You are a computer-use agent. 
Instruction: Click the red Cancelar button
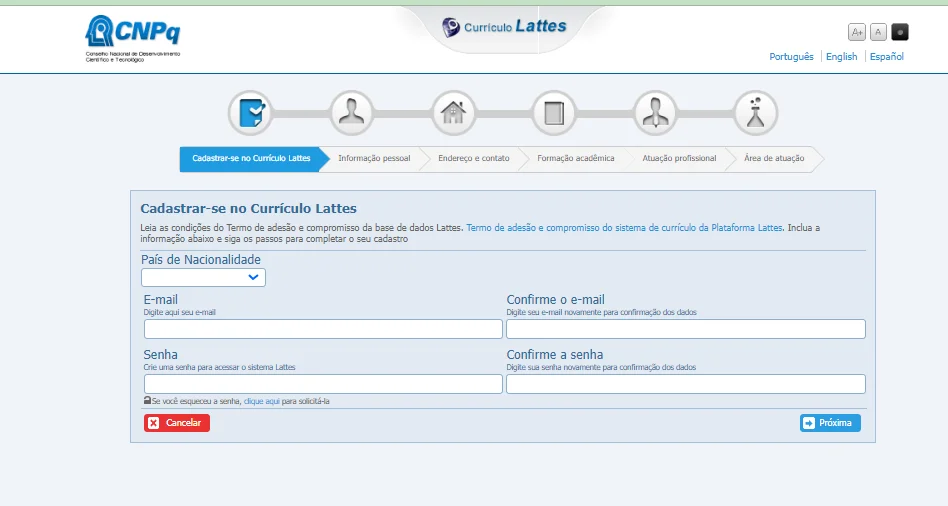pyautogui.click(x=177, y=423)
